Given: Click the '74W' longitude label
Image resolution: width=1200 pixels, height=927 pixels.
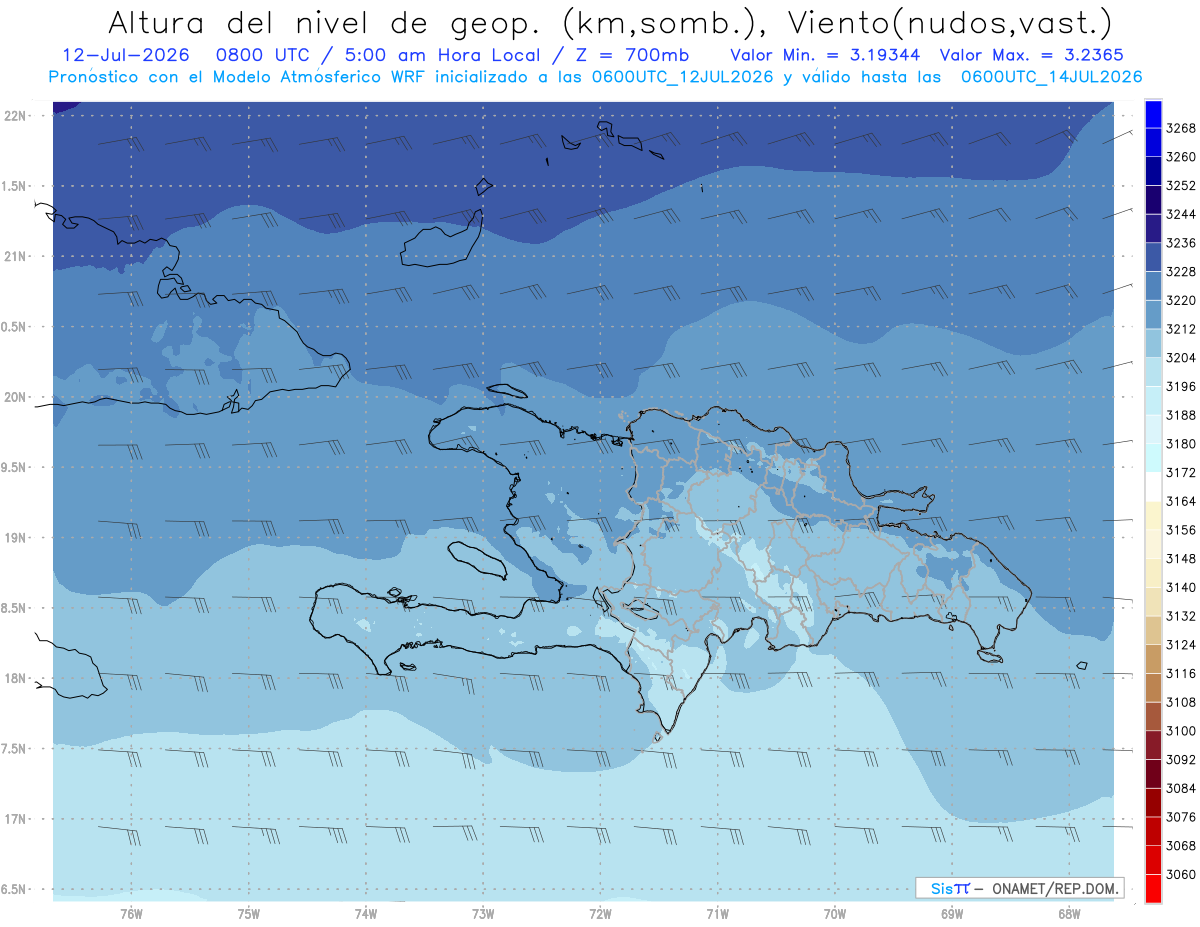Looking at the screenshot, I should tap(366, 913).
